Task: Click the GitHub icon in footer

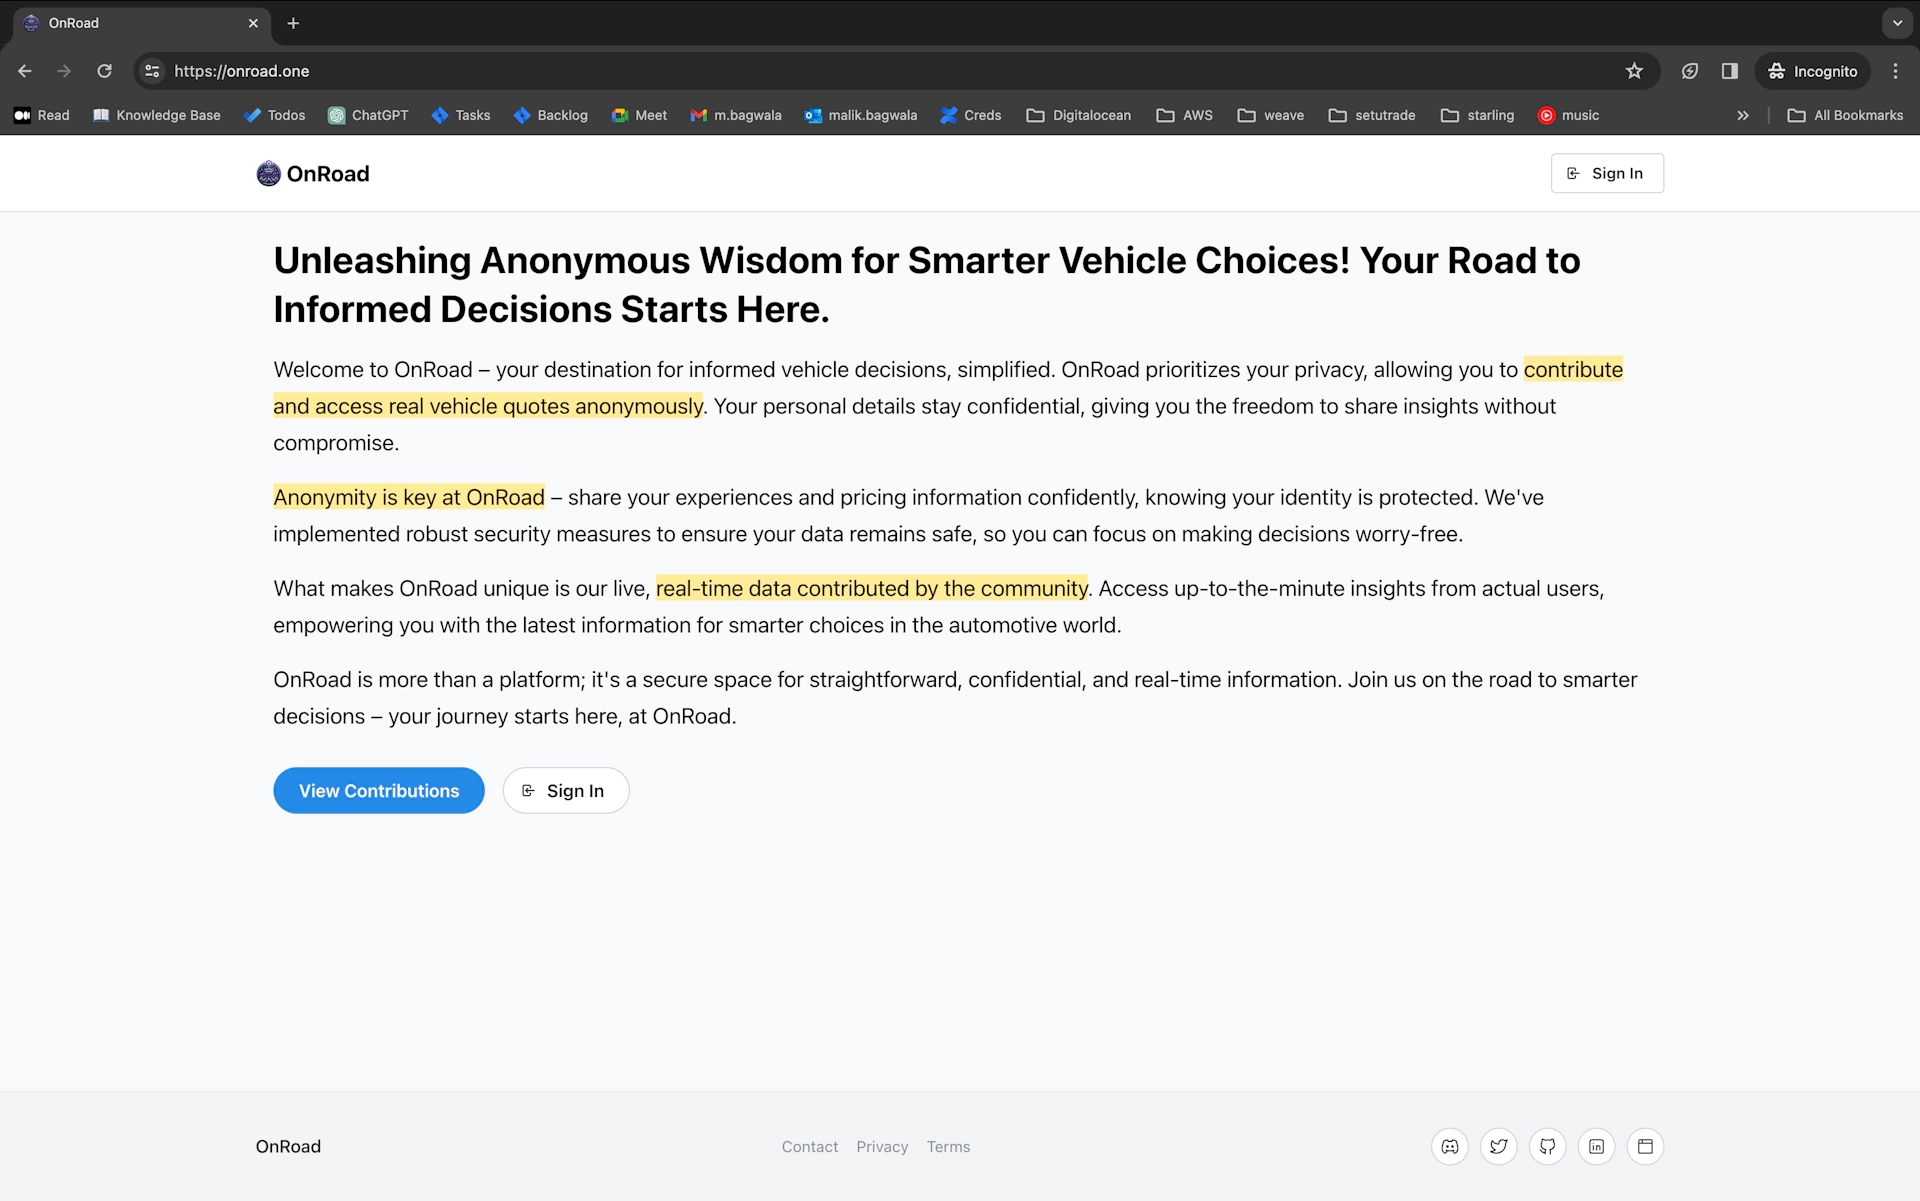Action: (1548, 1146)
